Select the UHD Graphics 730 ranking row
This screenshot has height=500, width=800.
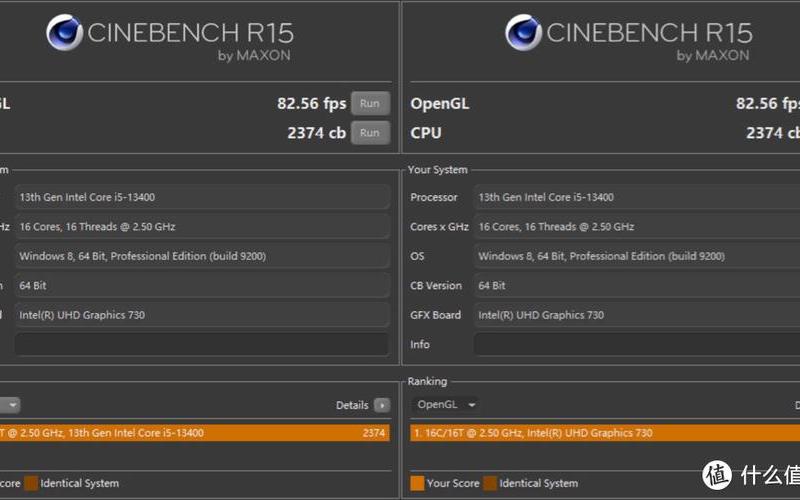coord(605,433)
